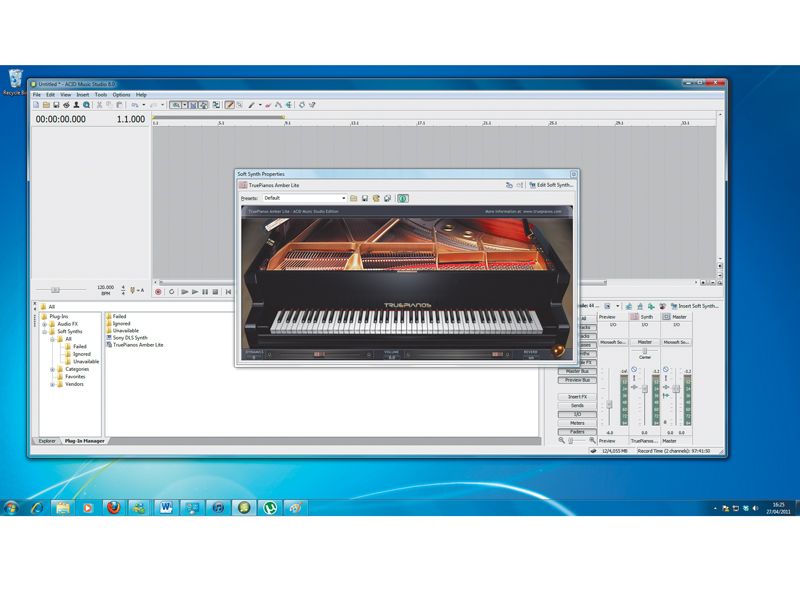Expand the Audio FX tree node
Viewport: 800px width, 600px height.
coord(44,324)
